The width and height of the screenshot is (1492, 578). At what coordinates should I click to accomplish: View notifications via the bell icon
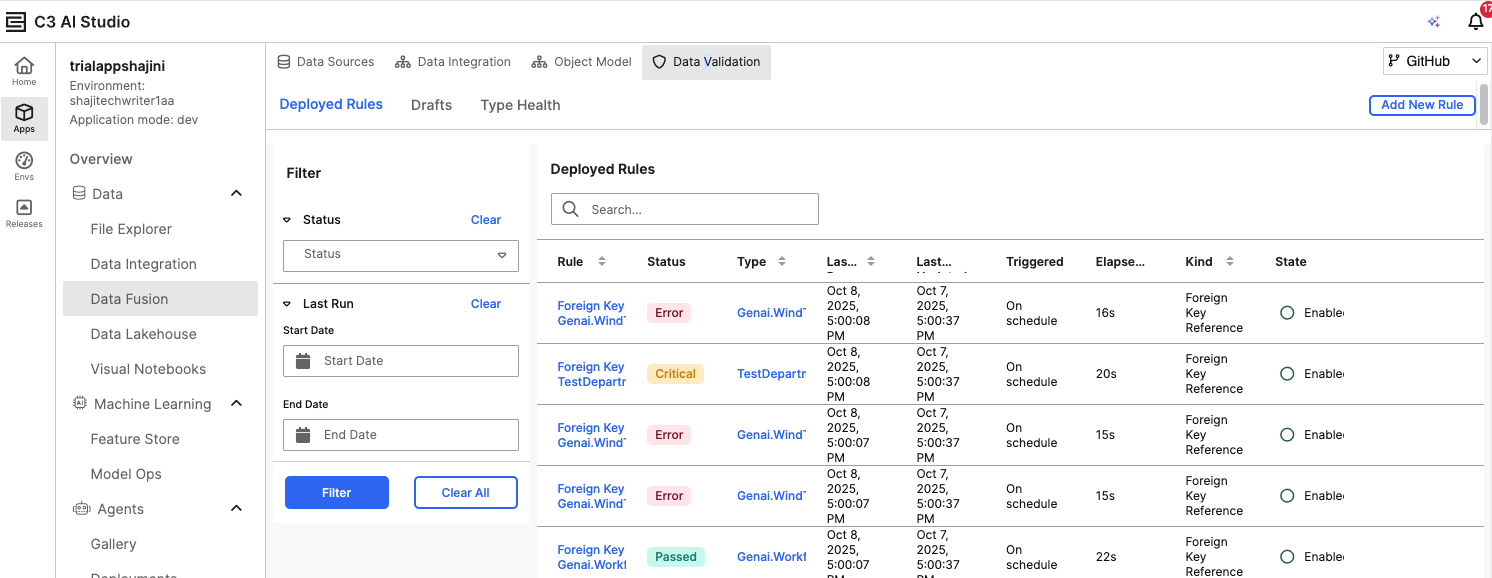click(x=1475, y=22)
